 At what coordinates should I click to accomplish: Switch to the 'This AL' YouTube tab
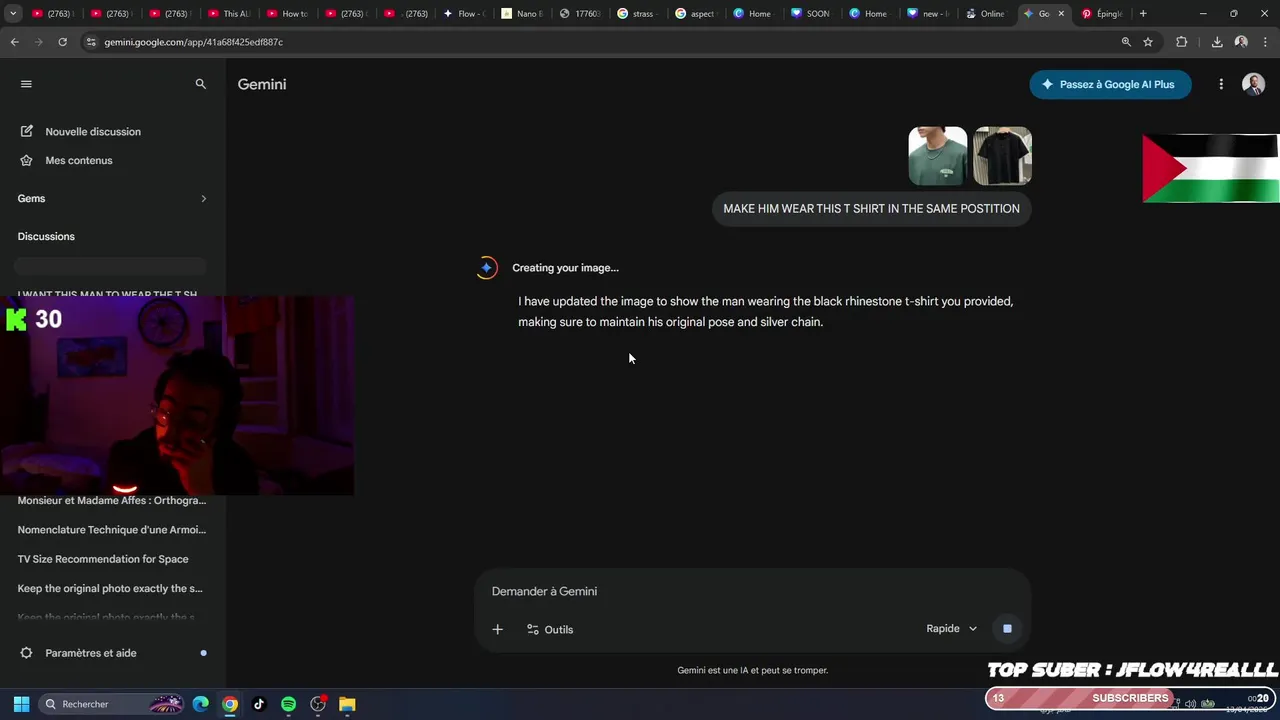[x=228, y=13]
